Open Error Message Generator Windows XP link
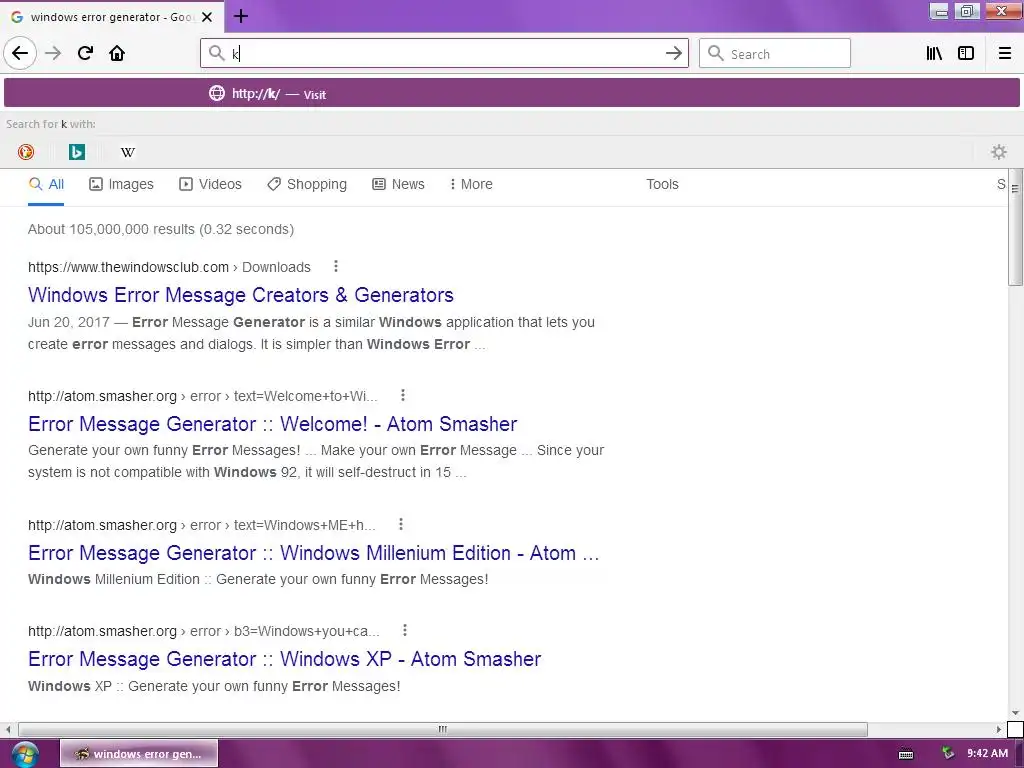Viewport: 1024px width, 768px height. pos(284,659)
